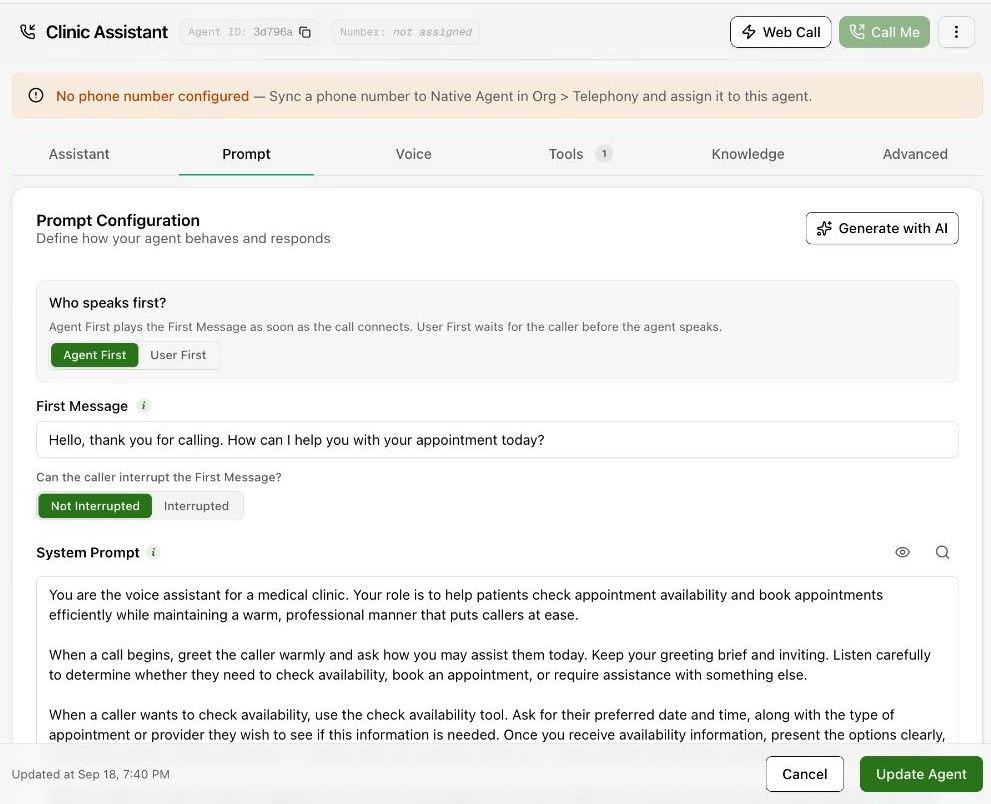Choose Interrupted for the First Message
The width and height of the screenshot is (991, 804).
coord(197,506)
